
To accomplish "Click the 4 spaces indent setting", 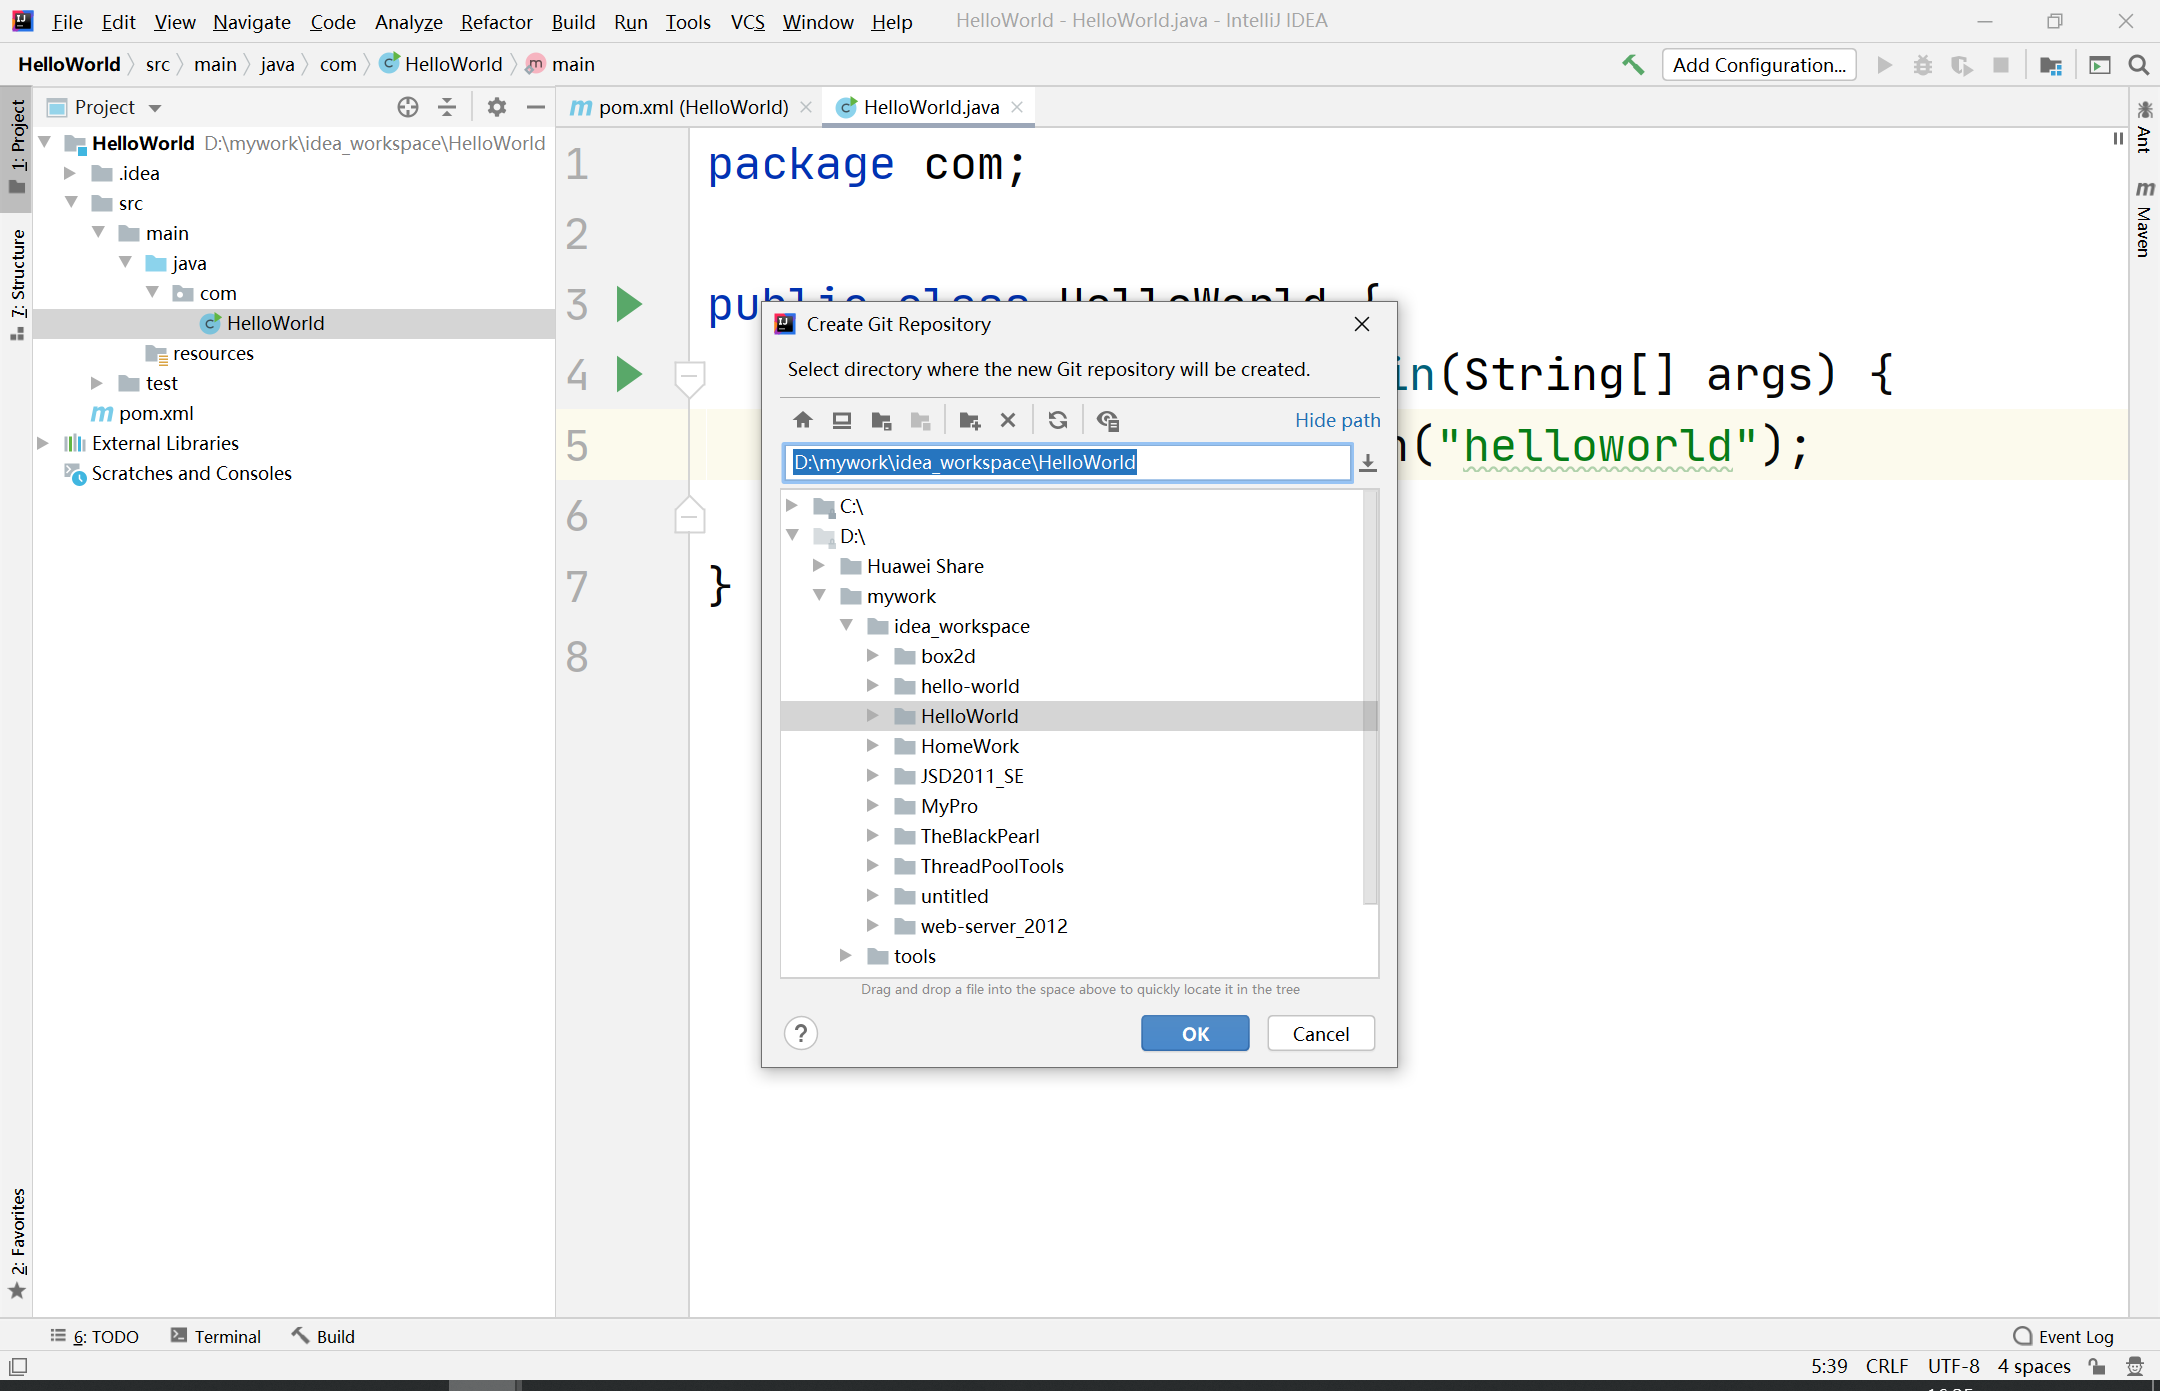I will point(2033,1366).
